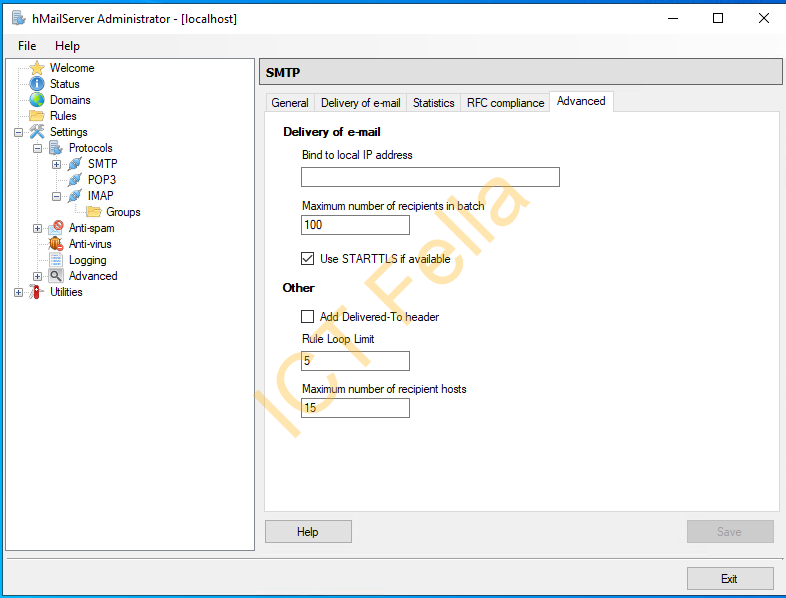
Task: Click the Protocols server icon
Action: click(56, 148)
